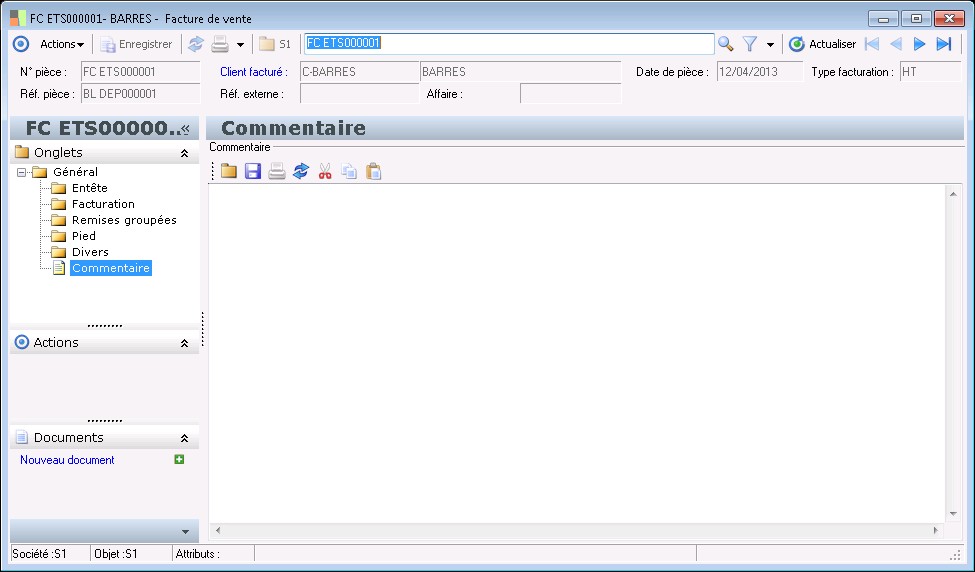This screenshot has width=975, height=572.
Task: Click the C-BARRES client code field
Action: [359, 72]
